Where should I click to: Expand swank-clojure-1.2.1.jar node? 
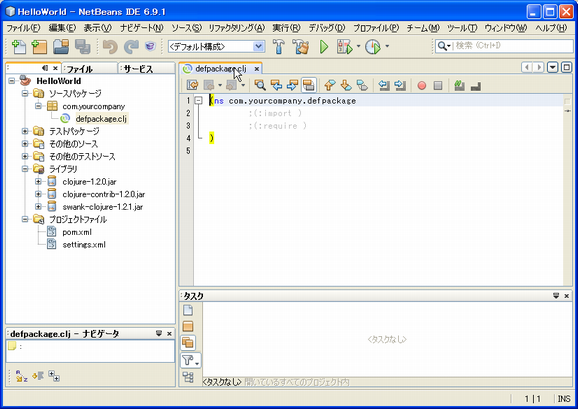[x=38, y=206]
